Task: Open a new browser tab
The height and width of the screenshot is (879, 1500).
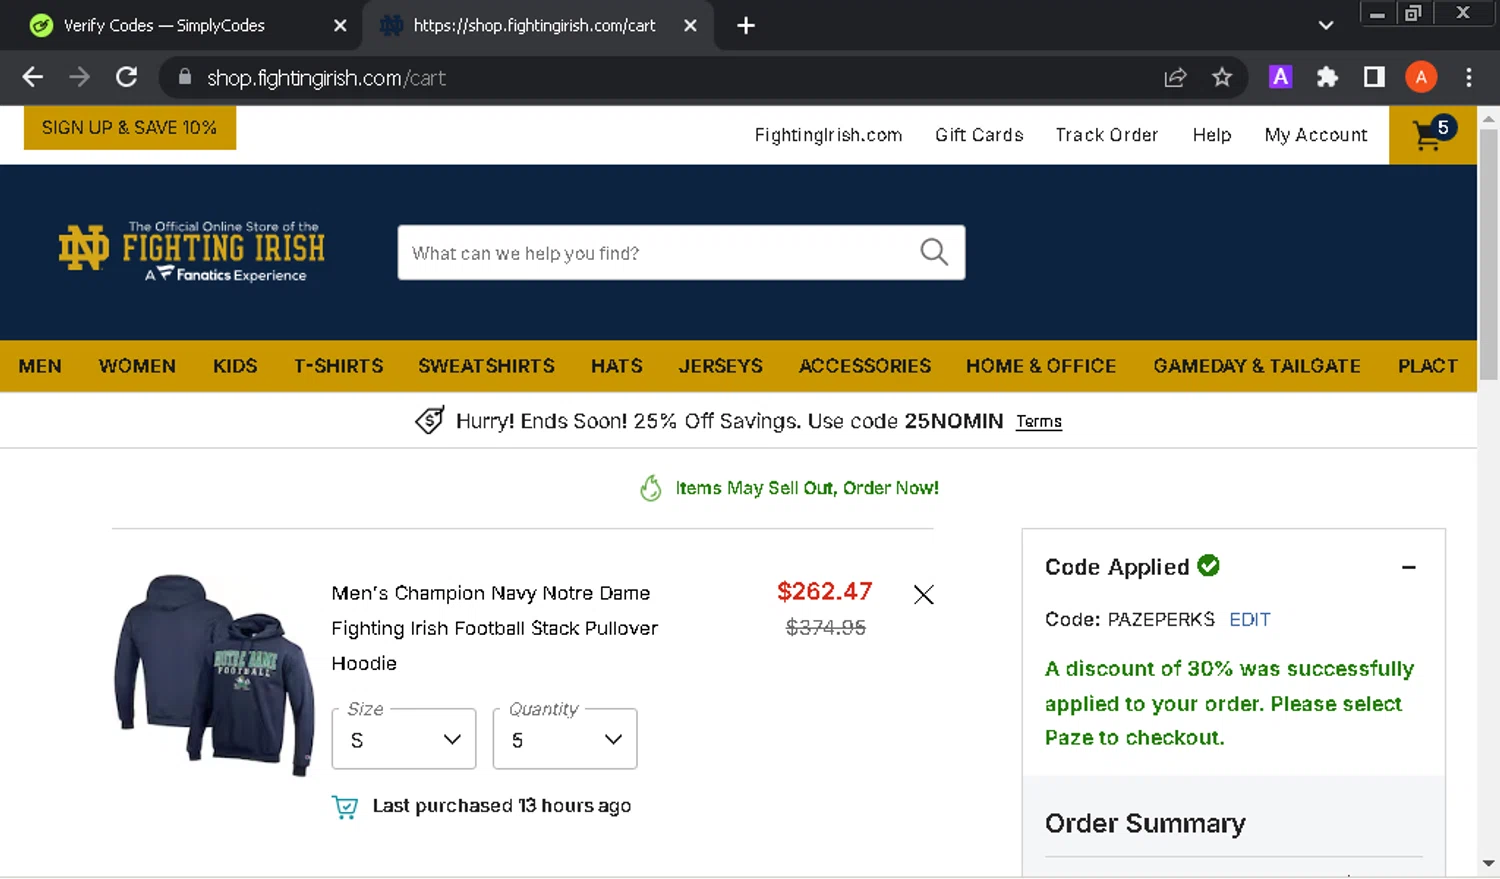Action: click(x=746, y=26)
